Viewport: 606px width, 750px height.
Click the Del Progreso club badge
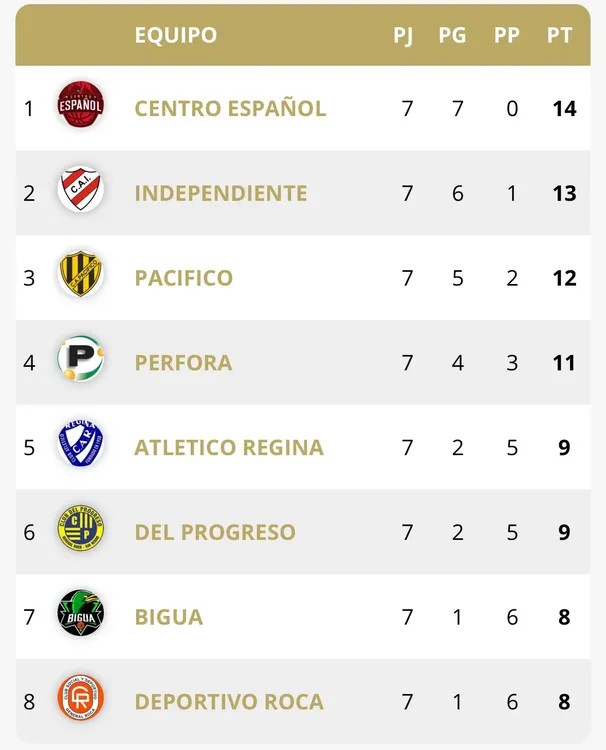tap(81, 530)
